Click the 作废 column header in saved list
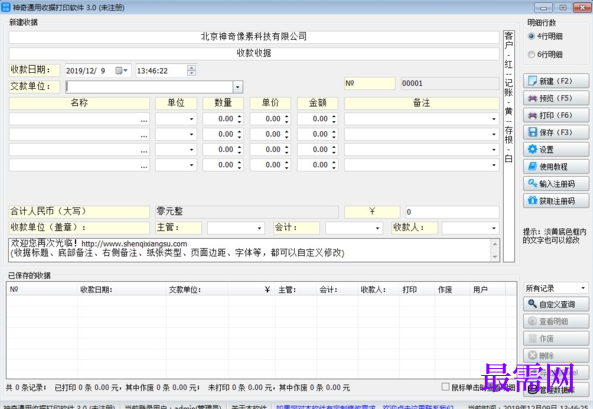Viewport: 593px width, 409px height. coord(452,290)
